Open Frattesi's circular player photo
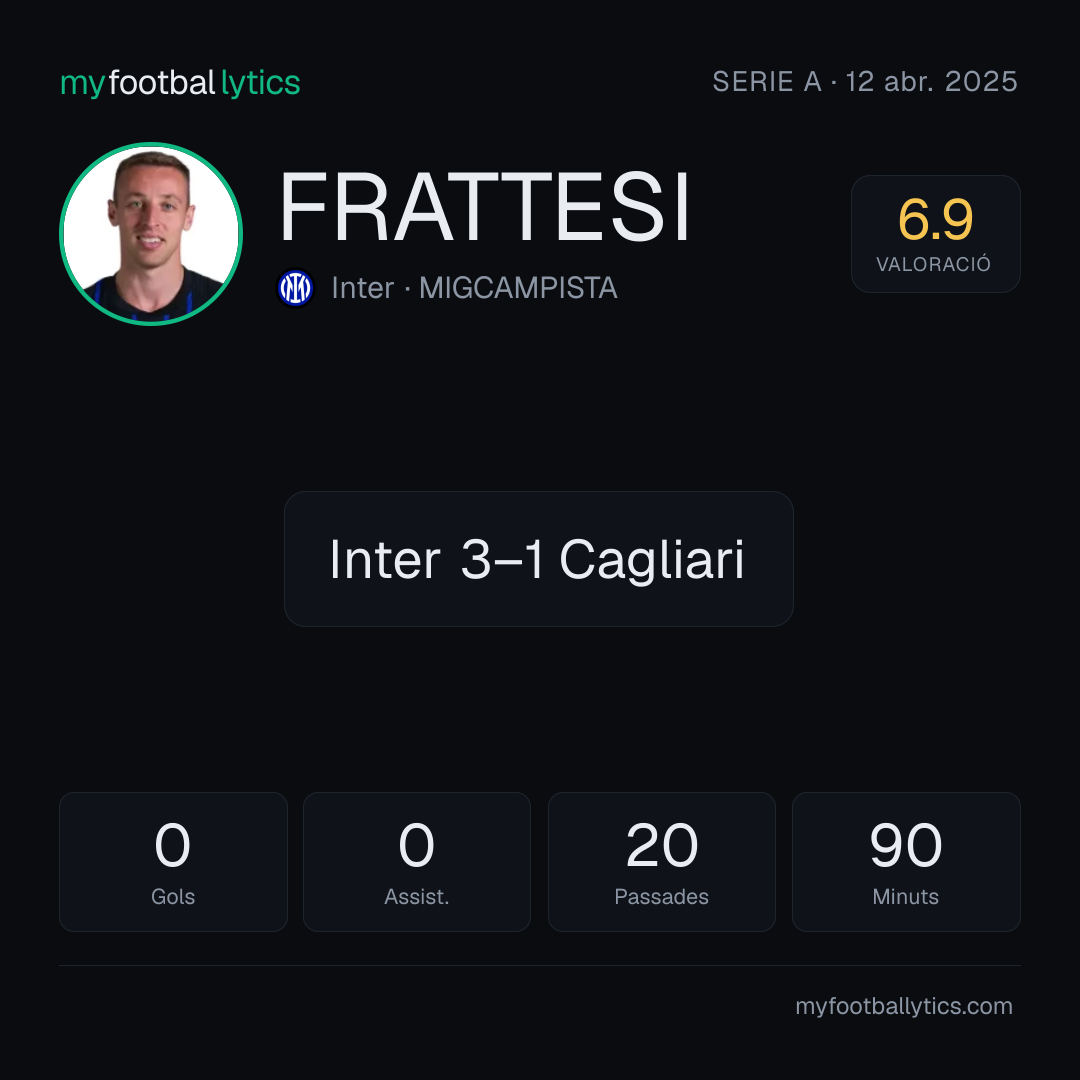This screenshot has width=1080, height=1080. pos(151,234)
